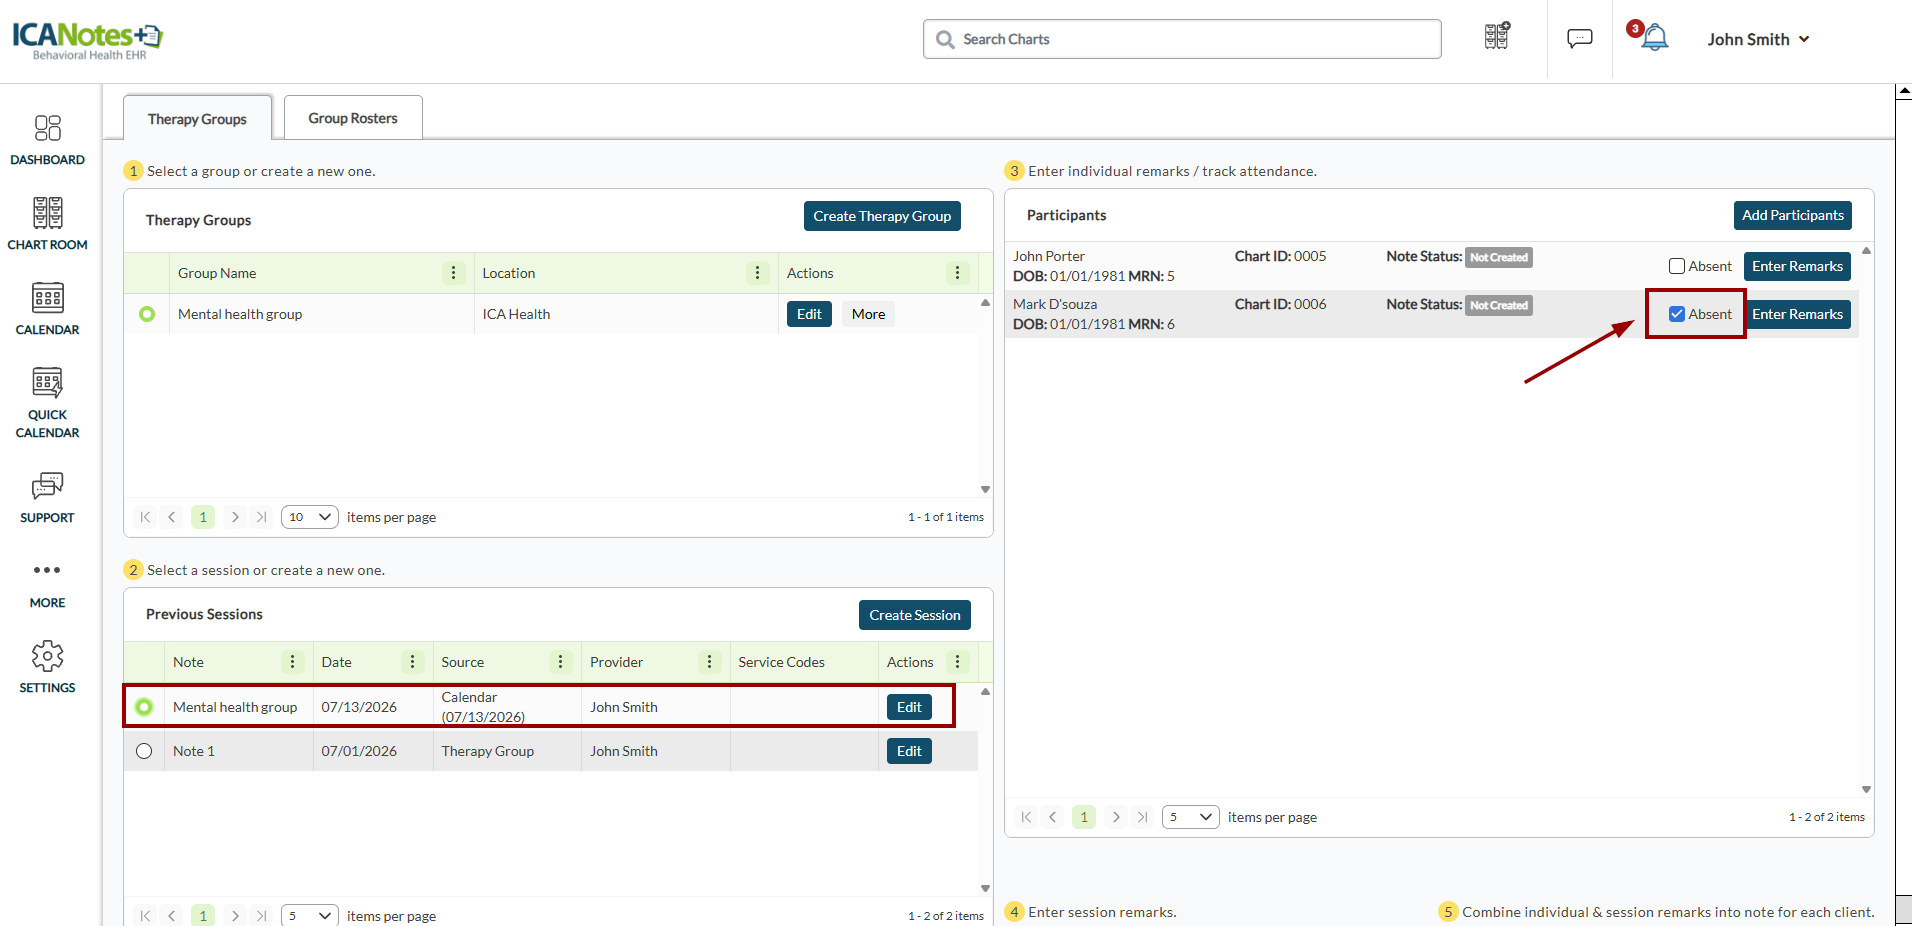The height and width of the screenshot is (926, 1912).
Task: Edit the 07/13/2026 session
Action: 909,707
